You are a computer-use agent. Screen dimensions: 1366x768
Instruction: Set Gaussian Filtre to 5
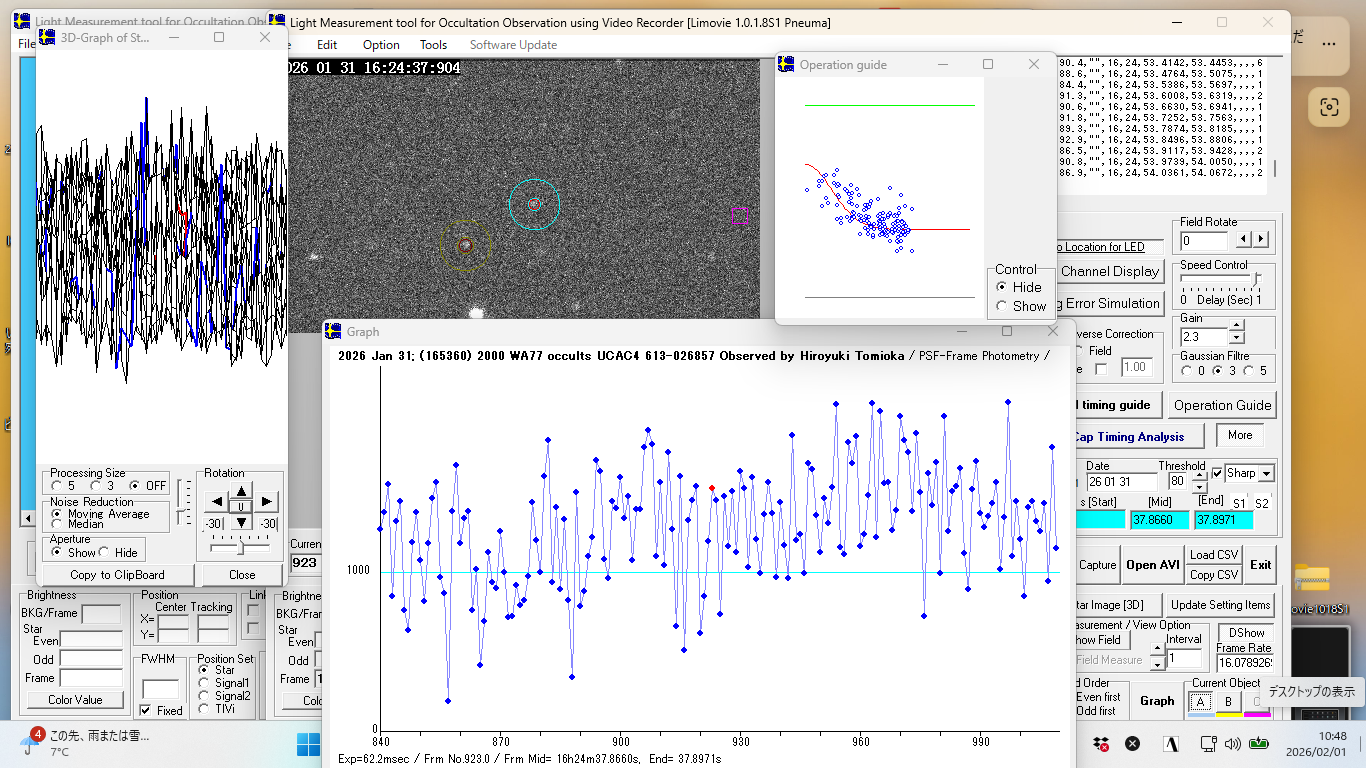[1248, 371]
